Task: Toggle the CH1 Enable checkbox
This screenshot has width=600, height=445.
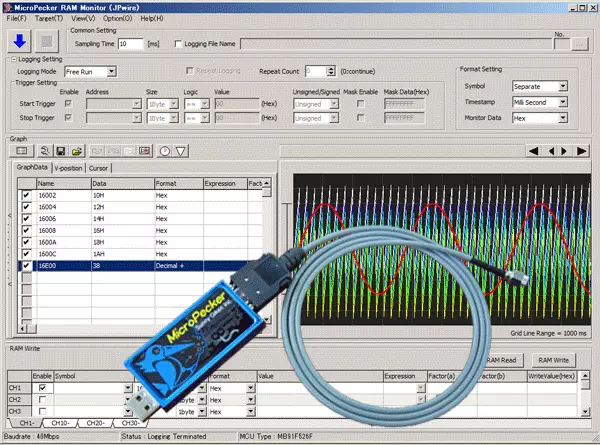Action: pos(43,387)
